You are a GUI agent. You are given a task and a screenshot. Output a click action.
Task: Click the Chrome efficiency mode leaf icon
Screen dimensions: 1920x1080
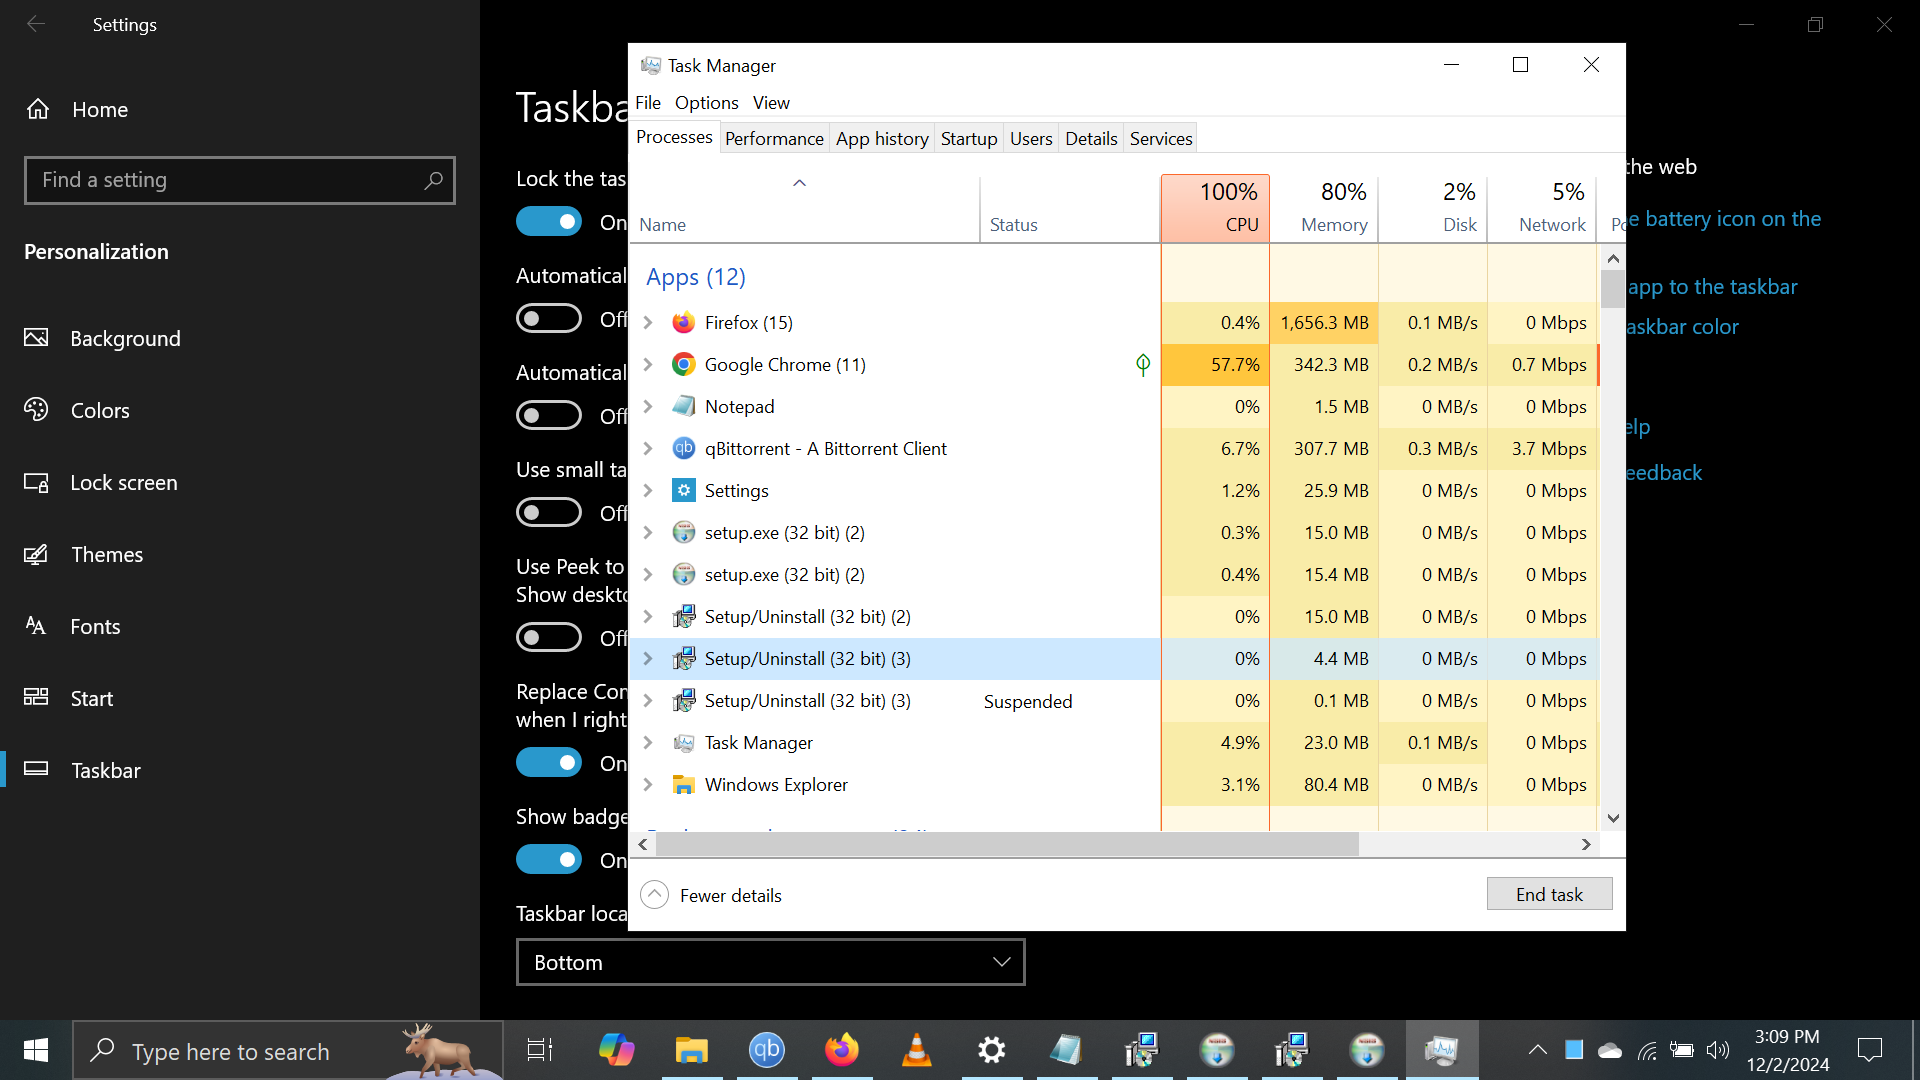[x=1143, y=365]
